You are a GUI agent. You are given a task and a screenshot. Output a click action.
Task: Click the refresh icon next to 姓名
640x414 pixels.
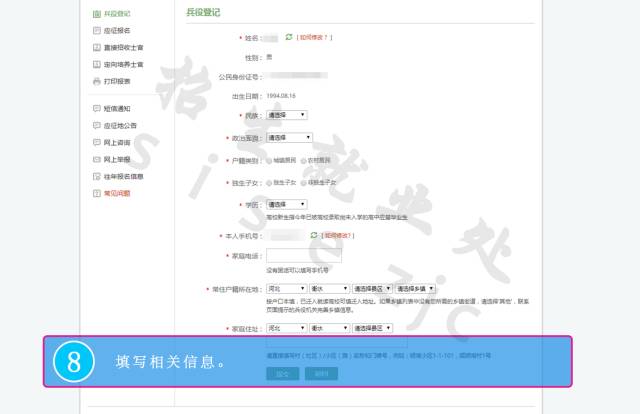click(289, 37)
